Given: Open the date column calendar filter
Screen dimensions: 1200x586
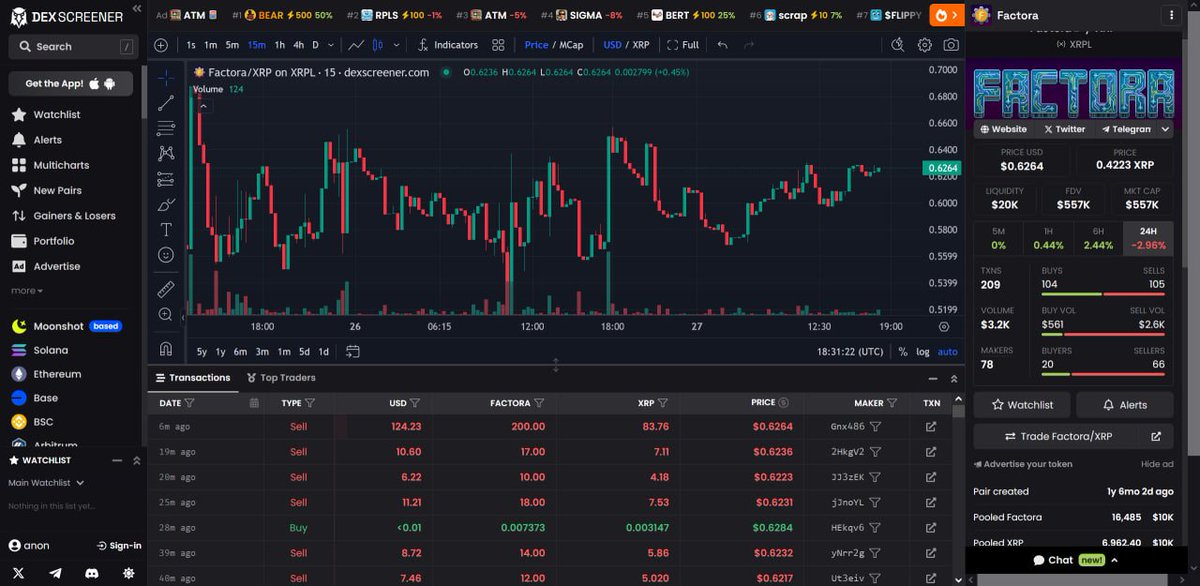Looking at the screenshot, I should (x=254, y=403).
